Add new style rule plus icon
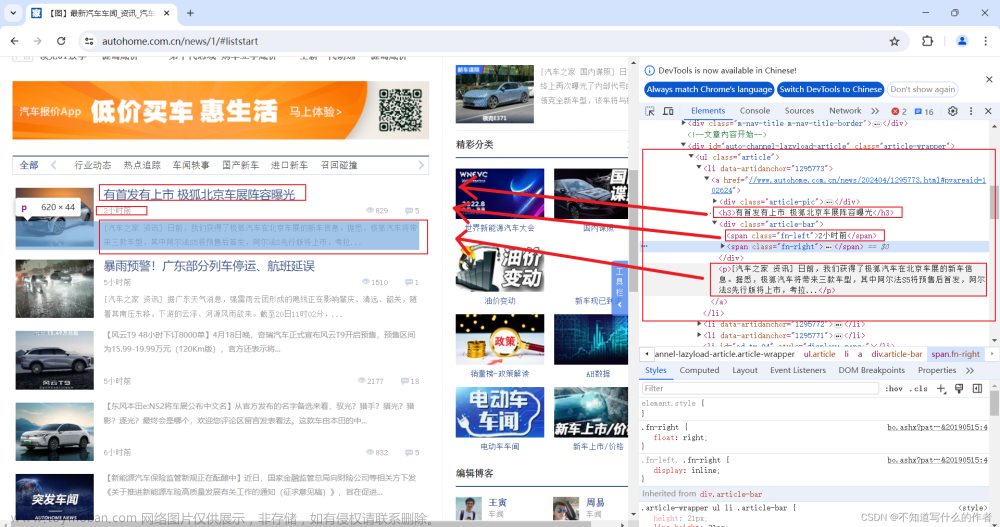Image resolution: width=1000 pixels, height=527 pixels. [x=941, y=389]
